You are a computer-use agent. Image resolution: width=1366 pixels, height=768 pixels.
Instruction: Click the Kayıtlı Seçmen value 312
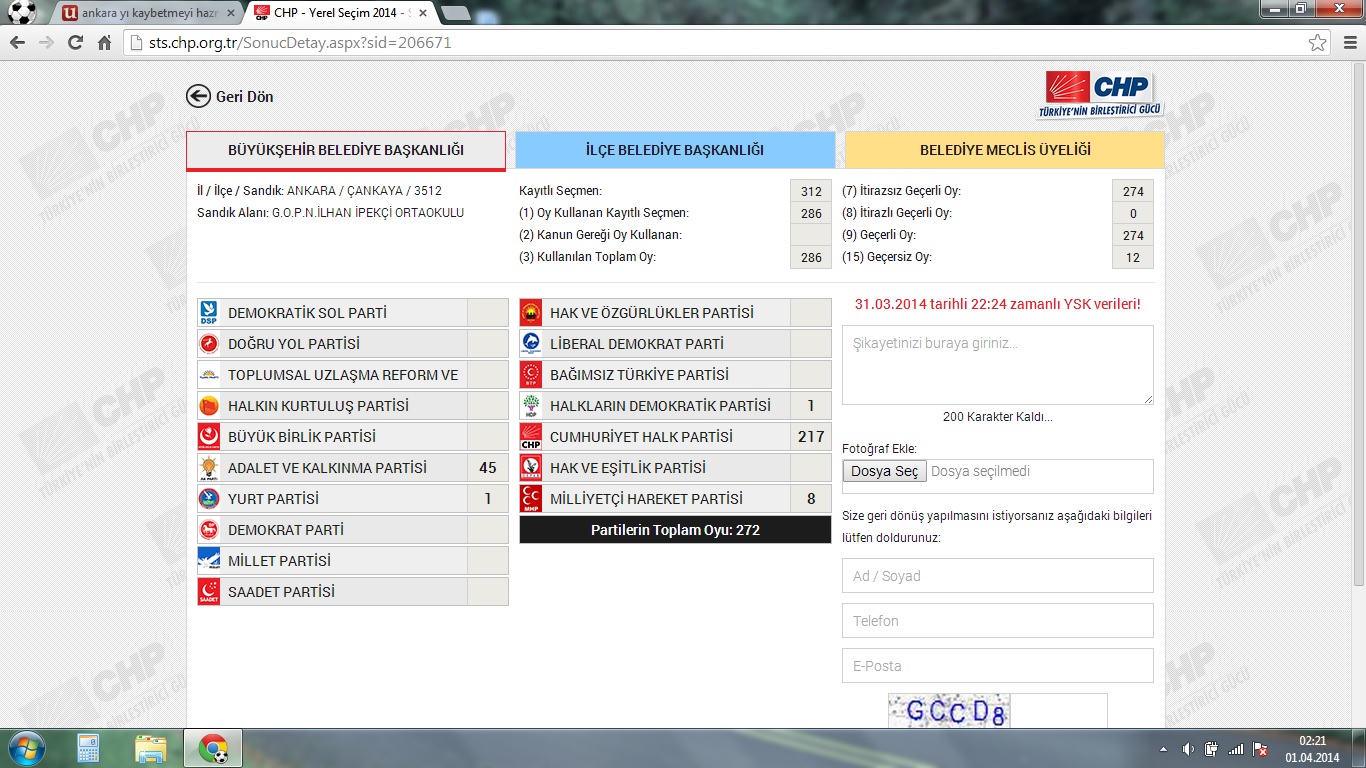[811, 191]
